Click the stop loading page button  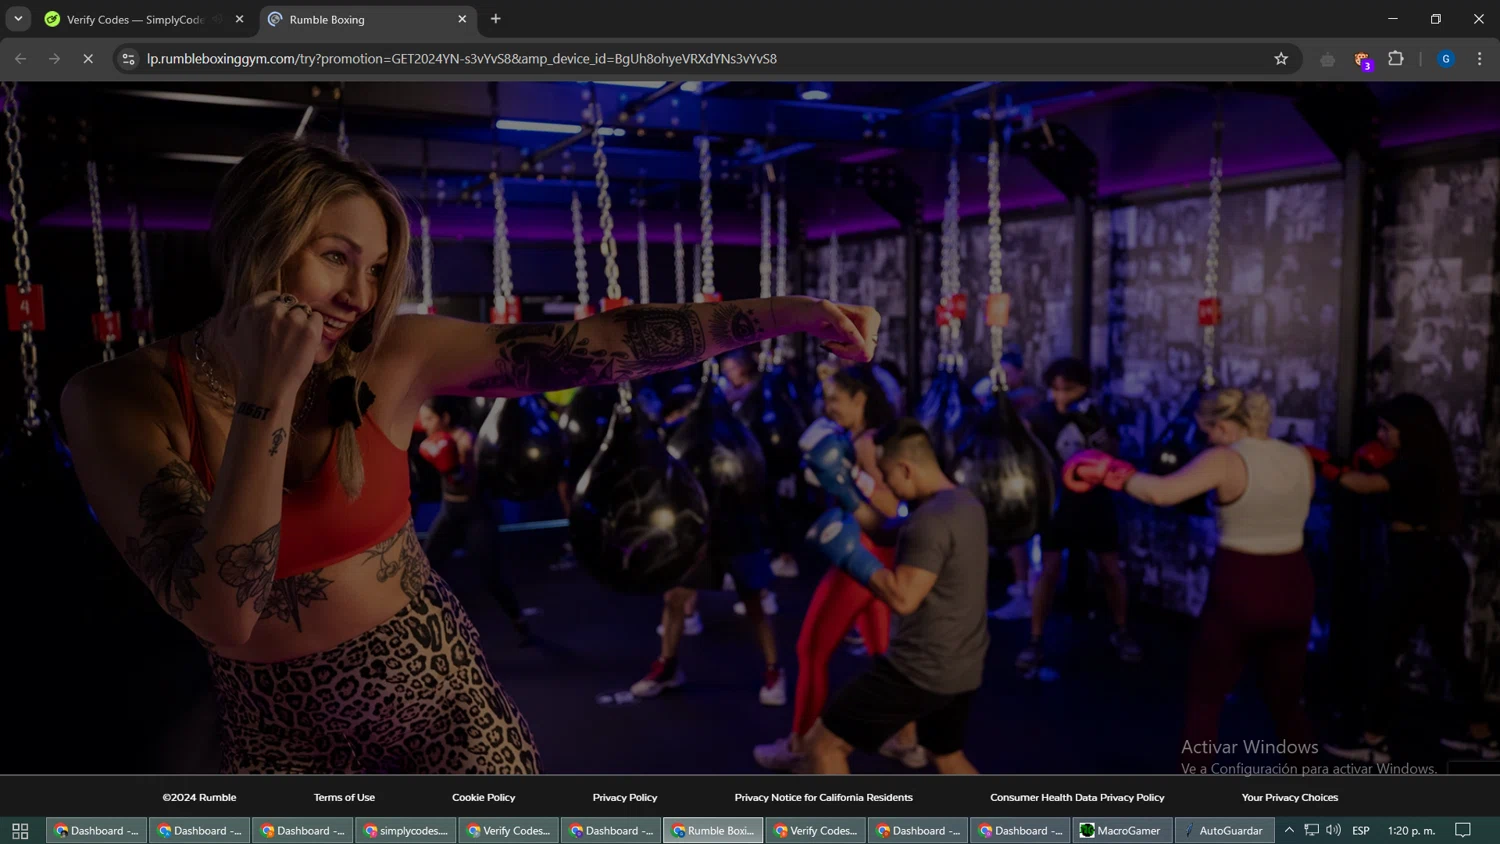tap(88, 59)
